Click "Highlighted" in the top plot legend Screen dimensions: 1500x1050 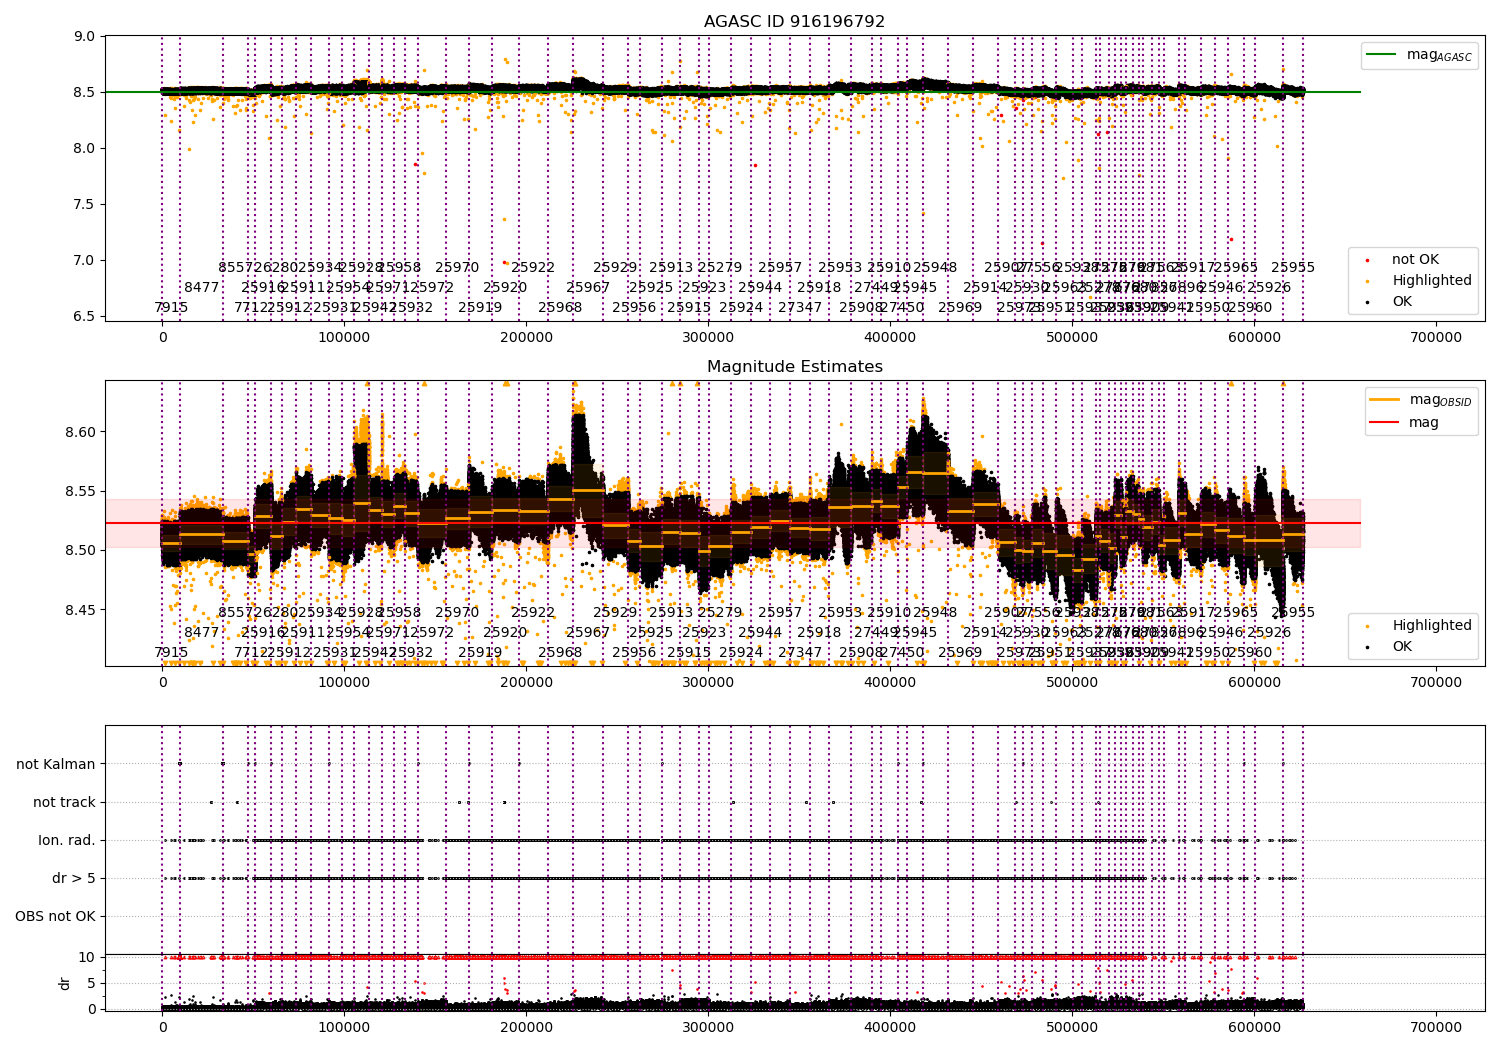1431,281
